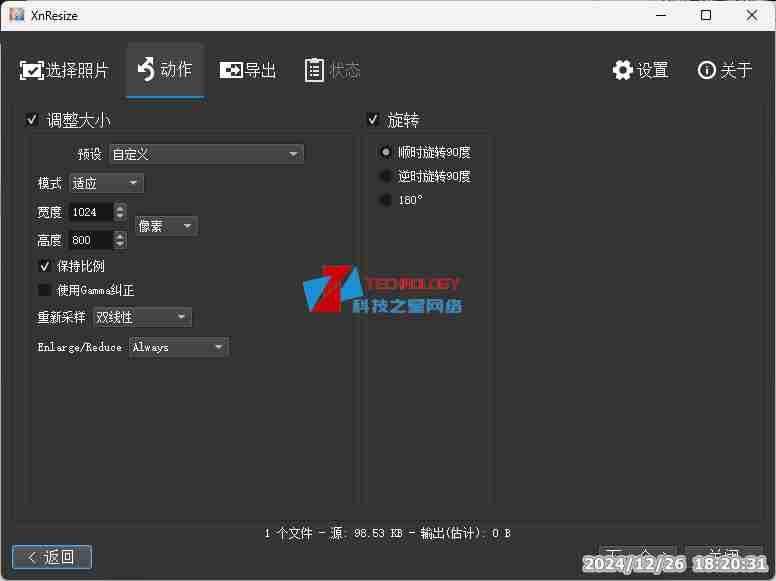Open the 重新采样 双线性 dropdown

pos(141,317)
